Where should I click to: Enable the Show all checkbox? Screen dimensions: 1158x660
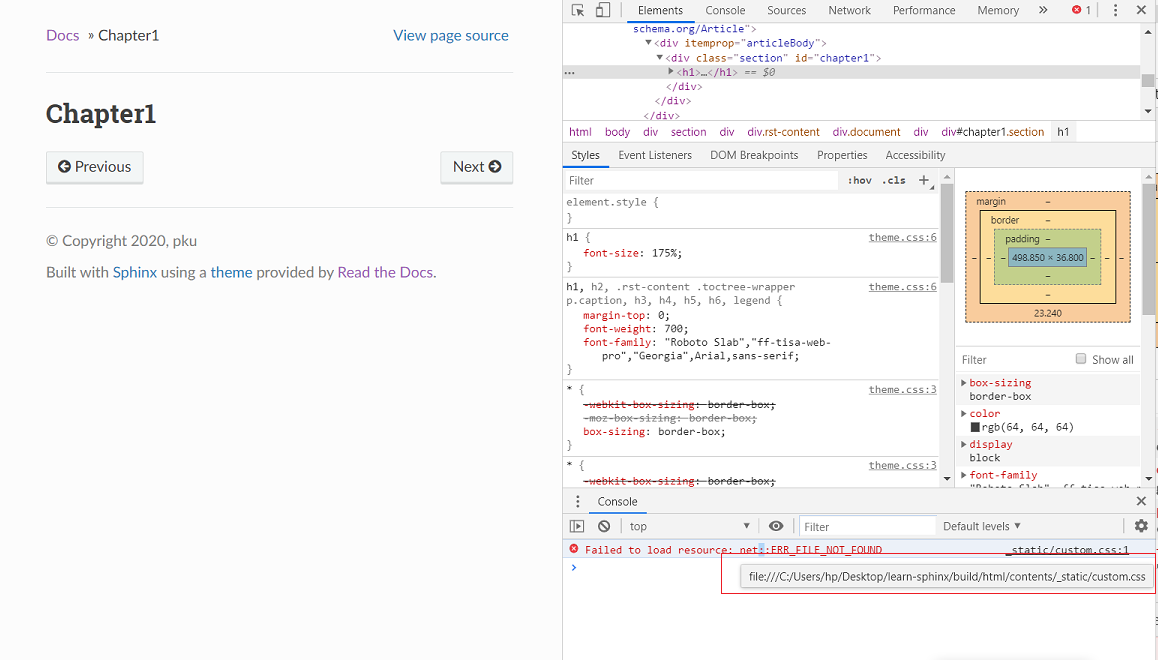tap(1081, 359)
